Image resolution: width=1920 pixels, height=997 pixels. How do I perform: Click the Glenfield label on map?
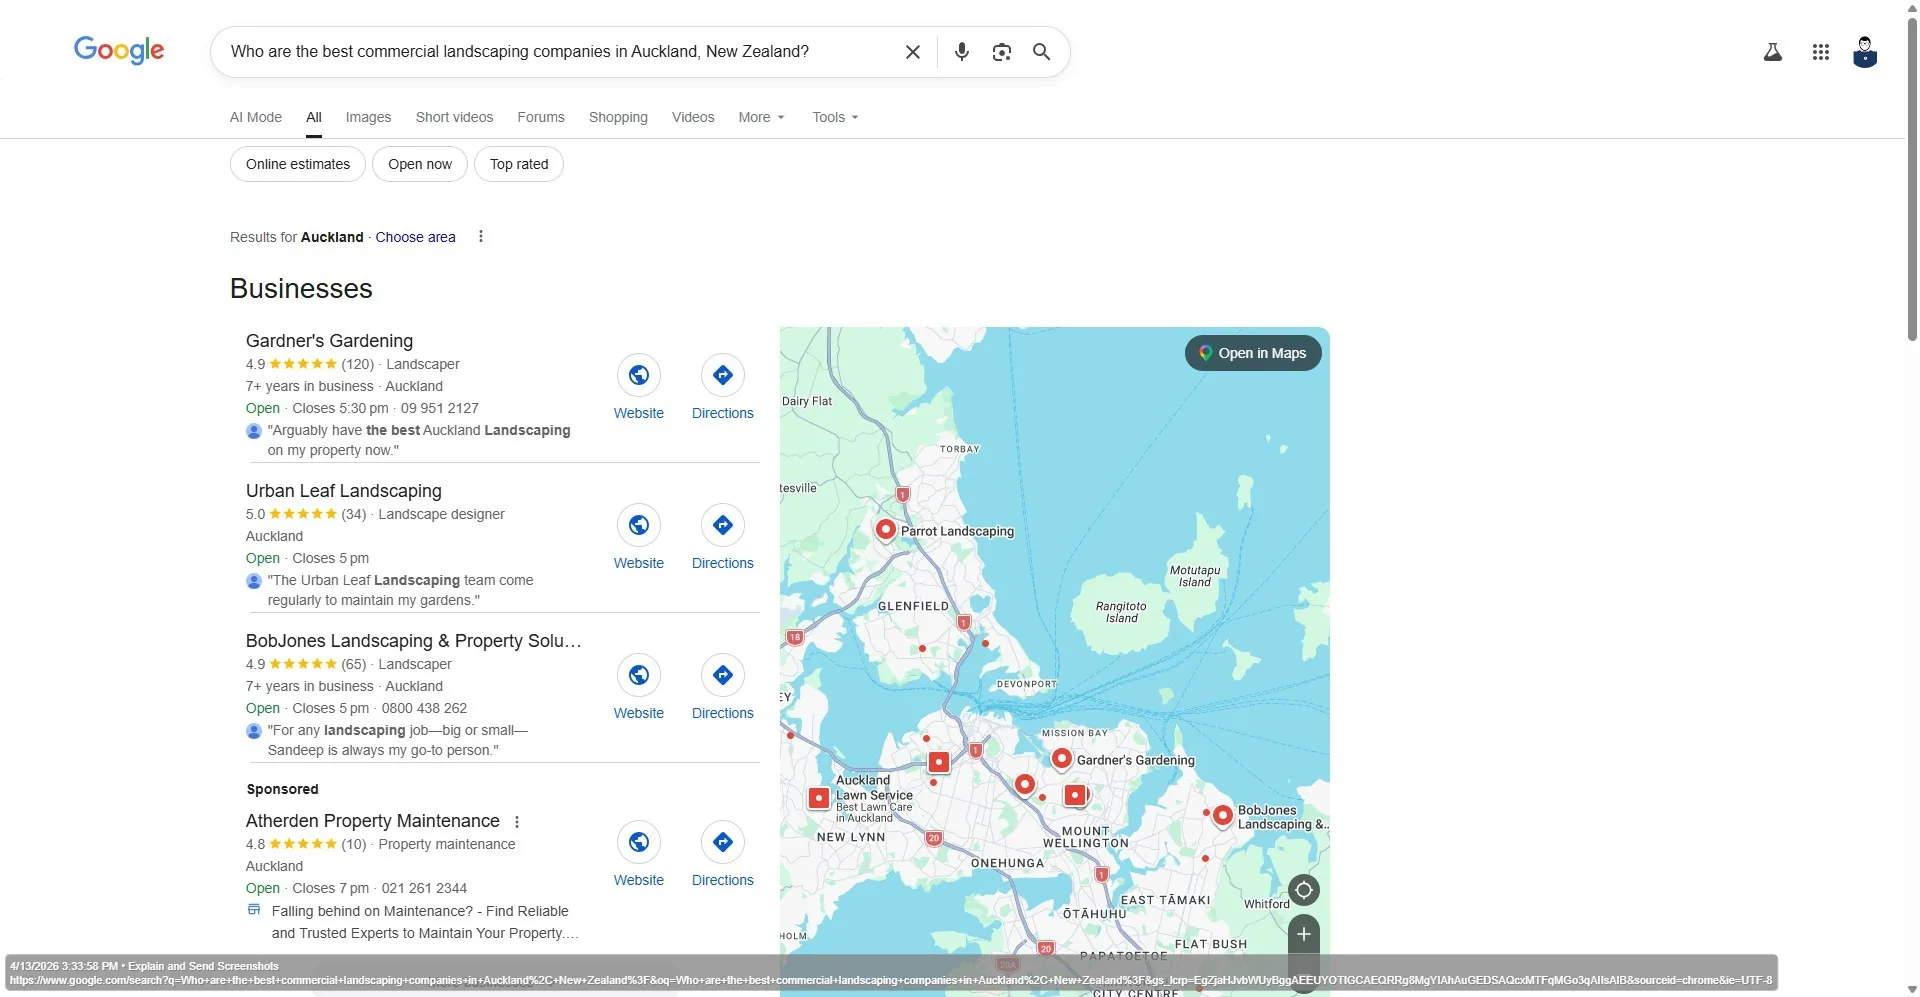tap(913, 606)
